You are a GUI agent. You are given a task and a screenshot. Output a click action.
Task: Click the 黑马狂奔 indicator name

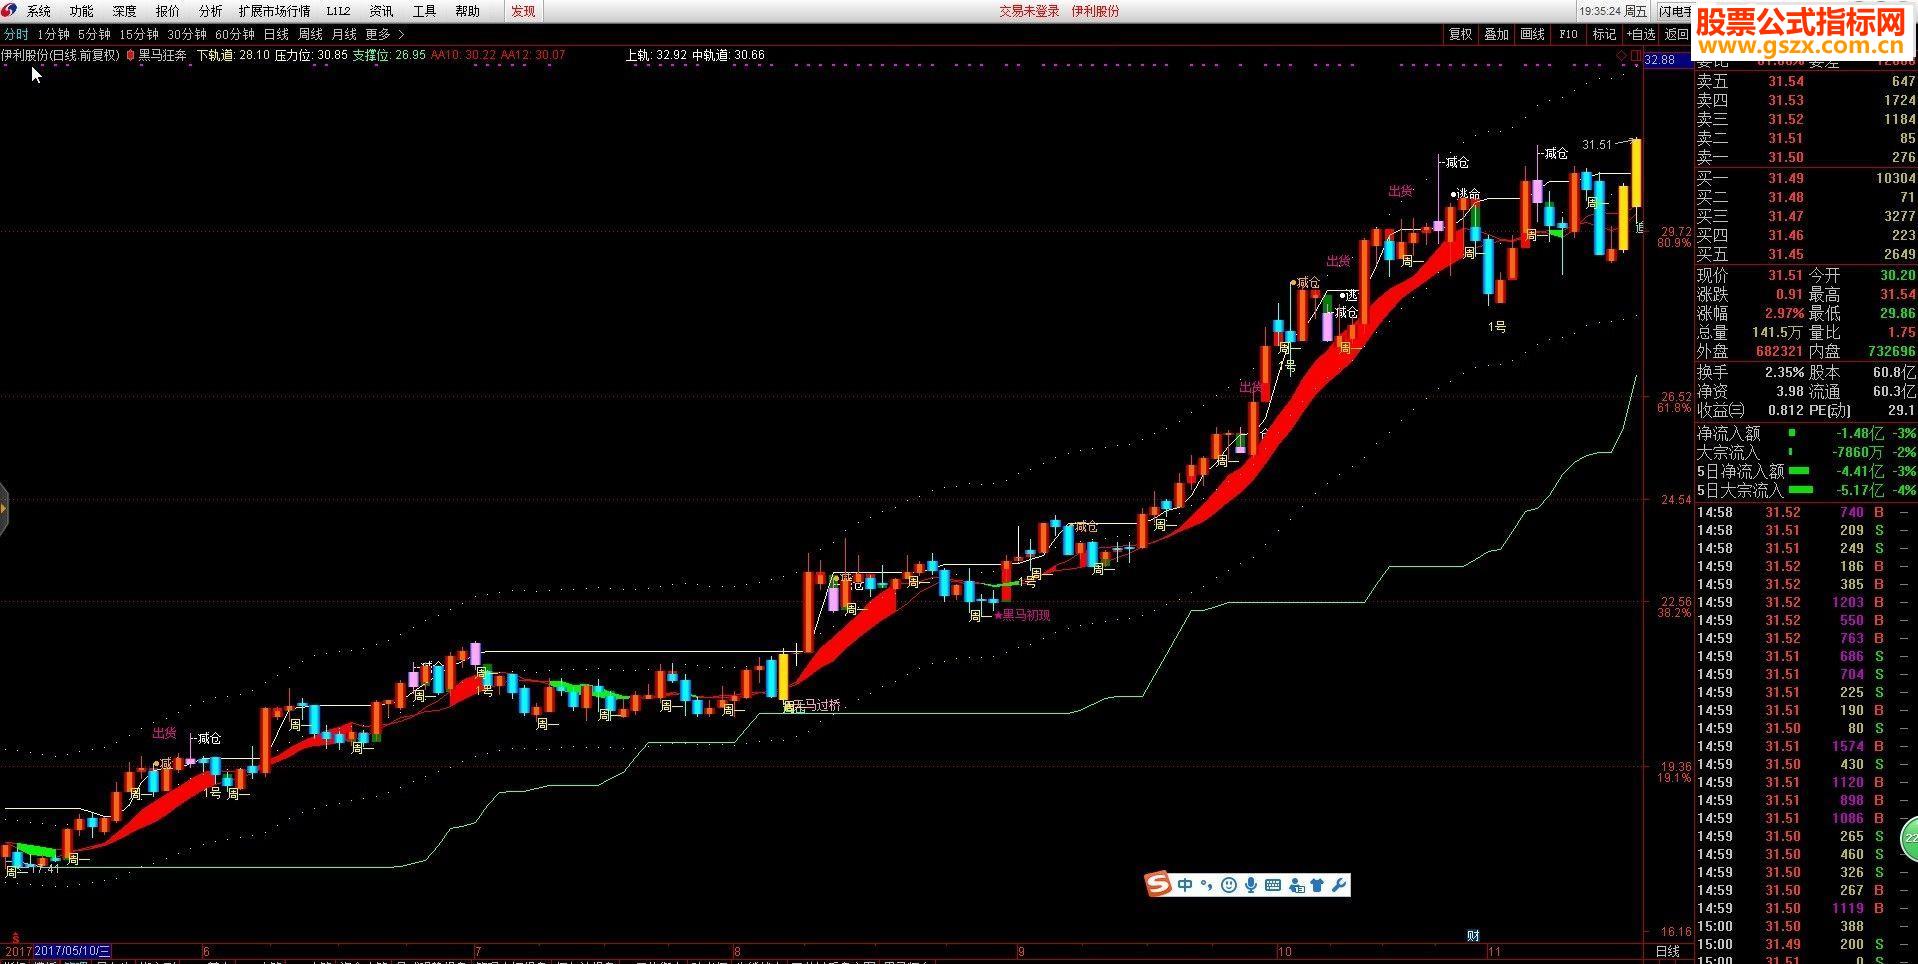coord(162,56)
